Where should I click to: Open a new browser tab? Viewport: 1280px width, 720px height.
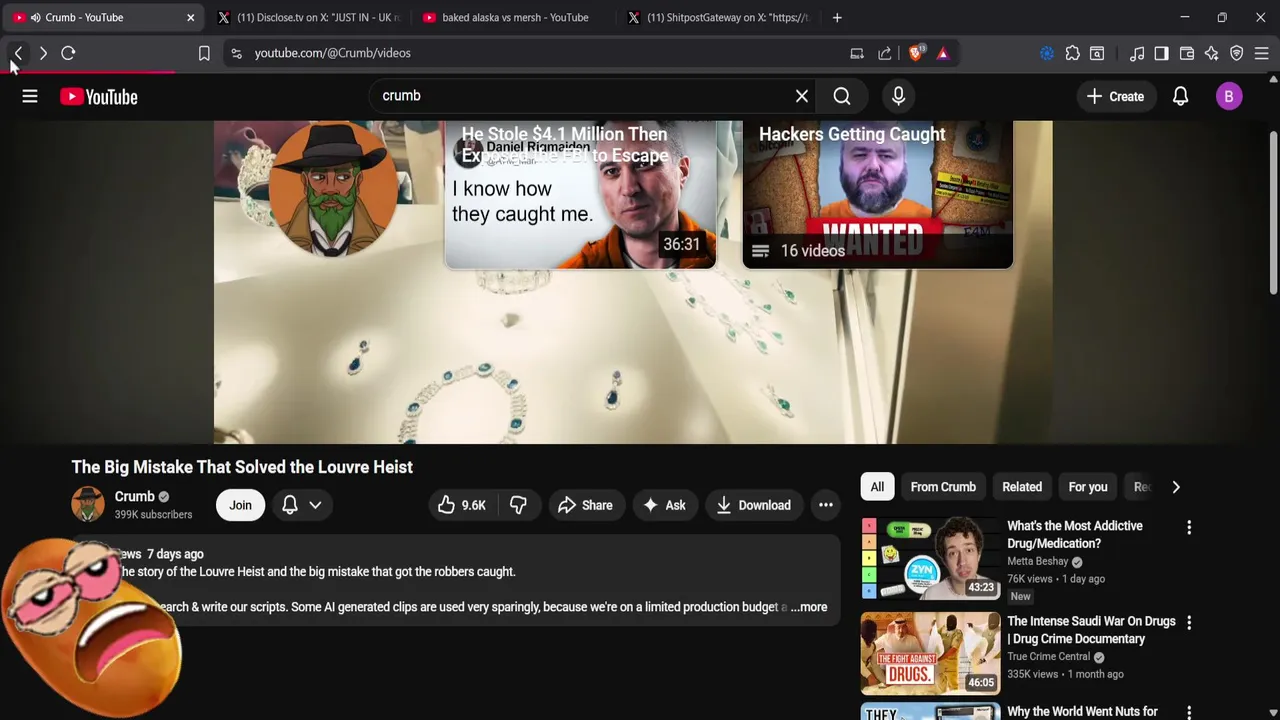coord(837,17)
